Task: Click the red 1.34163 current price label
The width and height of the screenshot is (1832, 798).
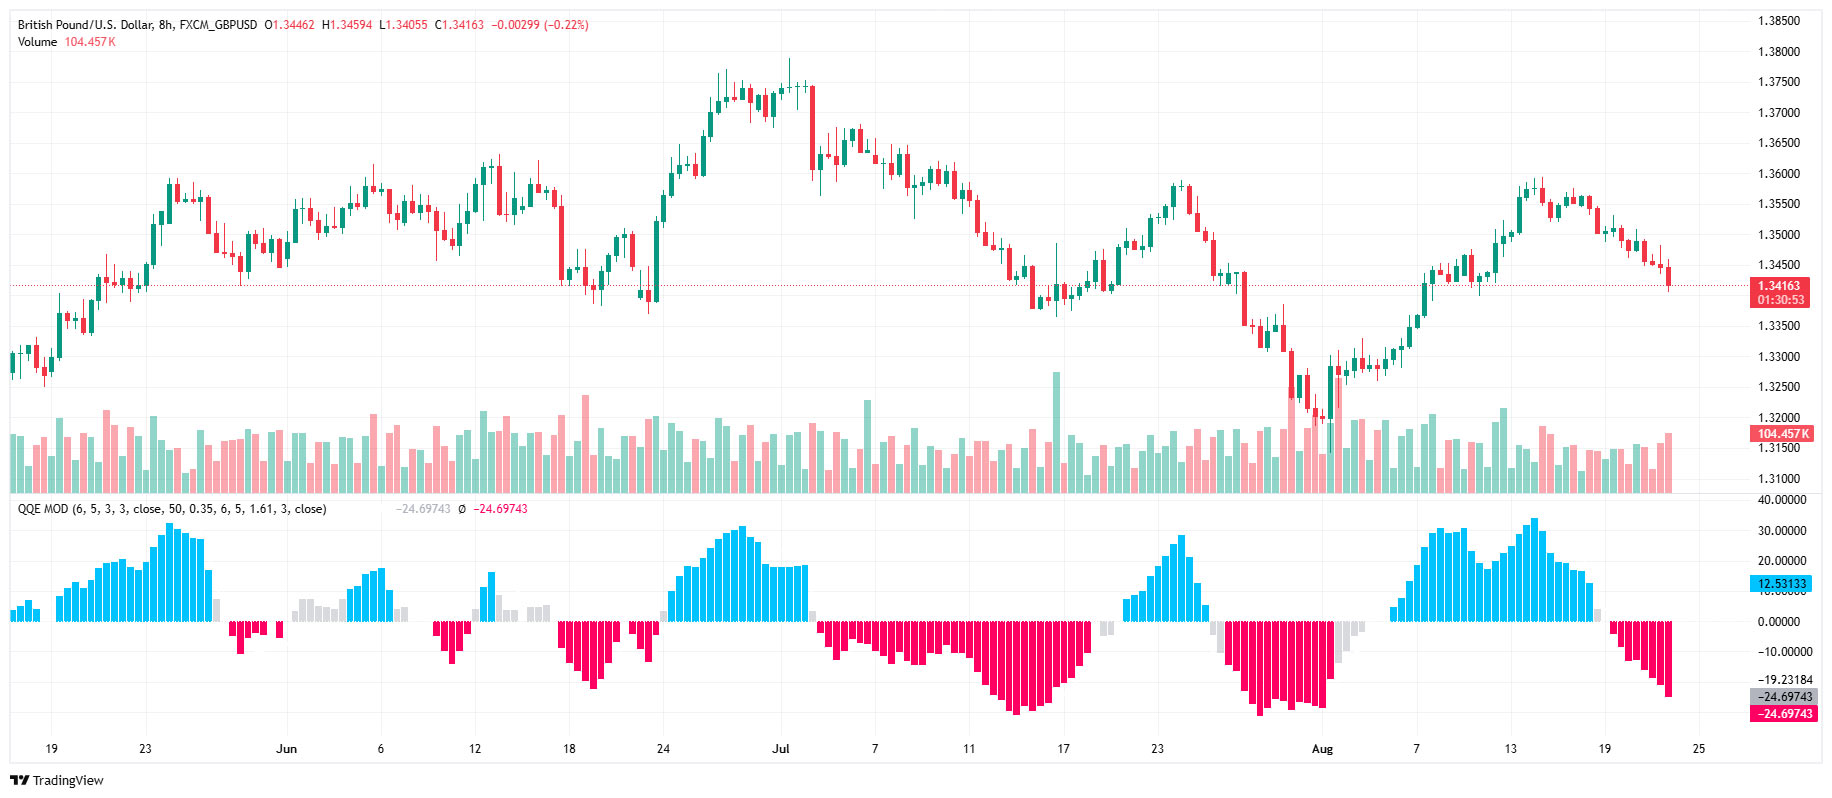Action: pos(1780,286)
